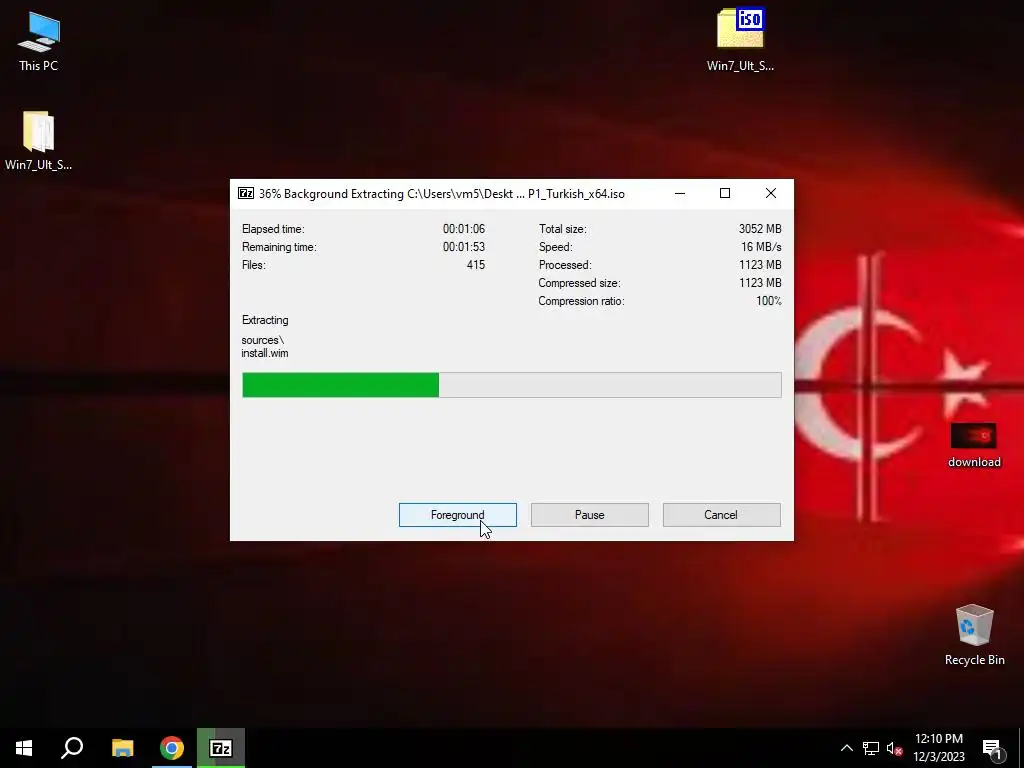This screenshot has height=768, width=1024.
Task: Click the 7-Zip taskbar button
Action: (x=221, y=748)
